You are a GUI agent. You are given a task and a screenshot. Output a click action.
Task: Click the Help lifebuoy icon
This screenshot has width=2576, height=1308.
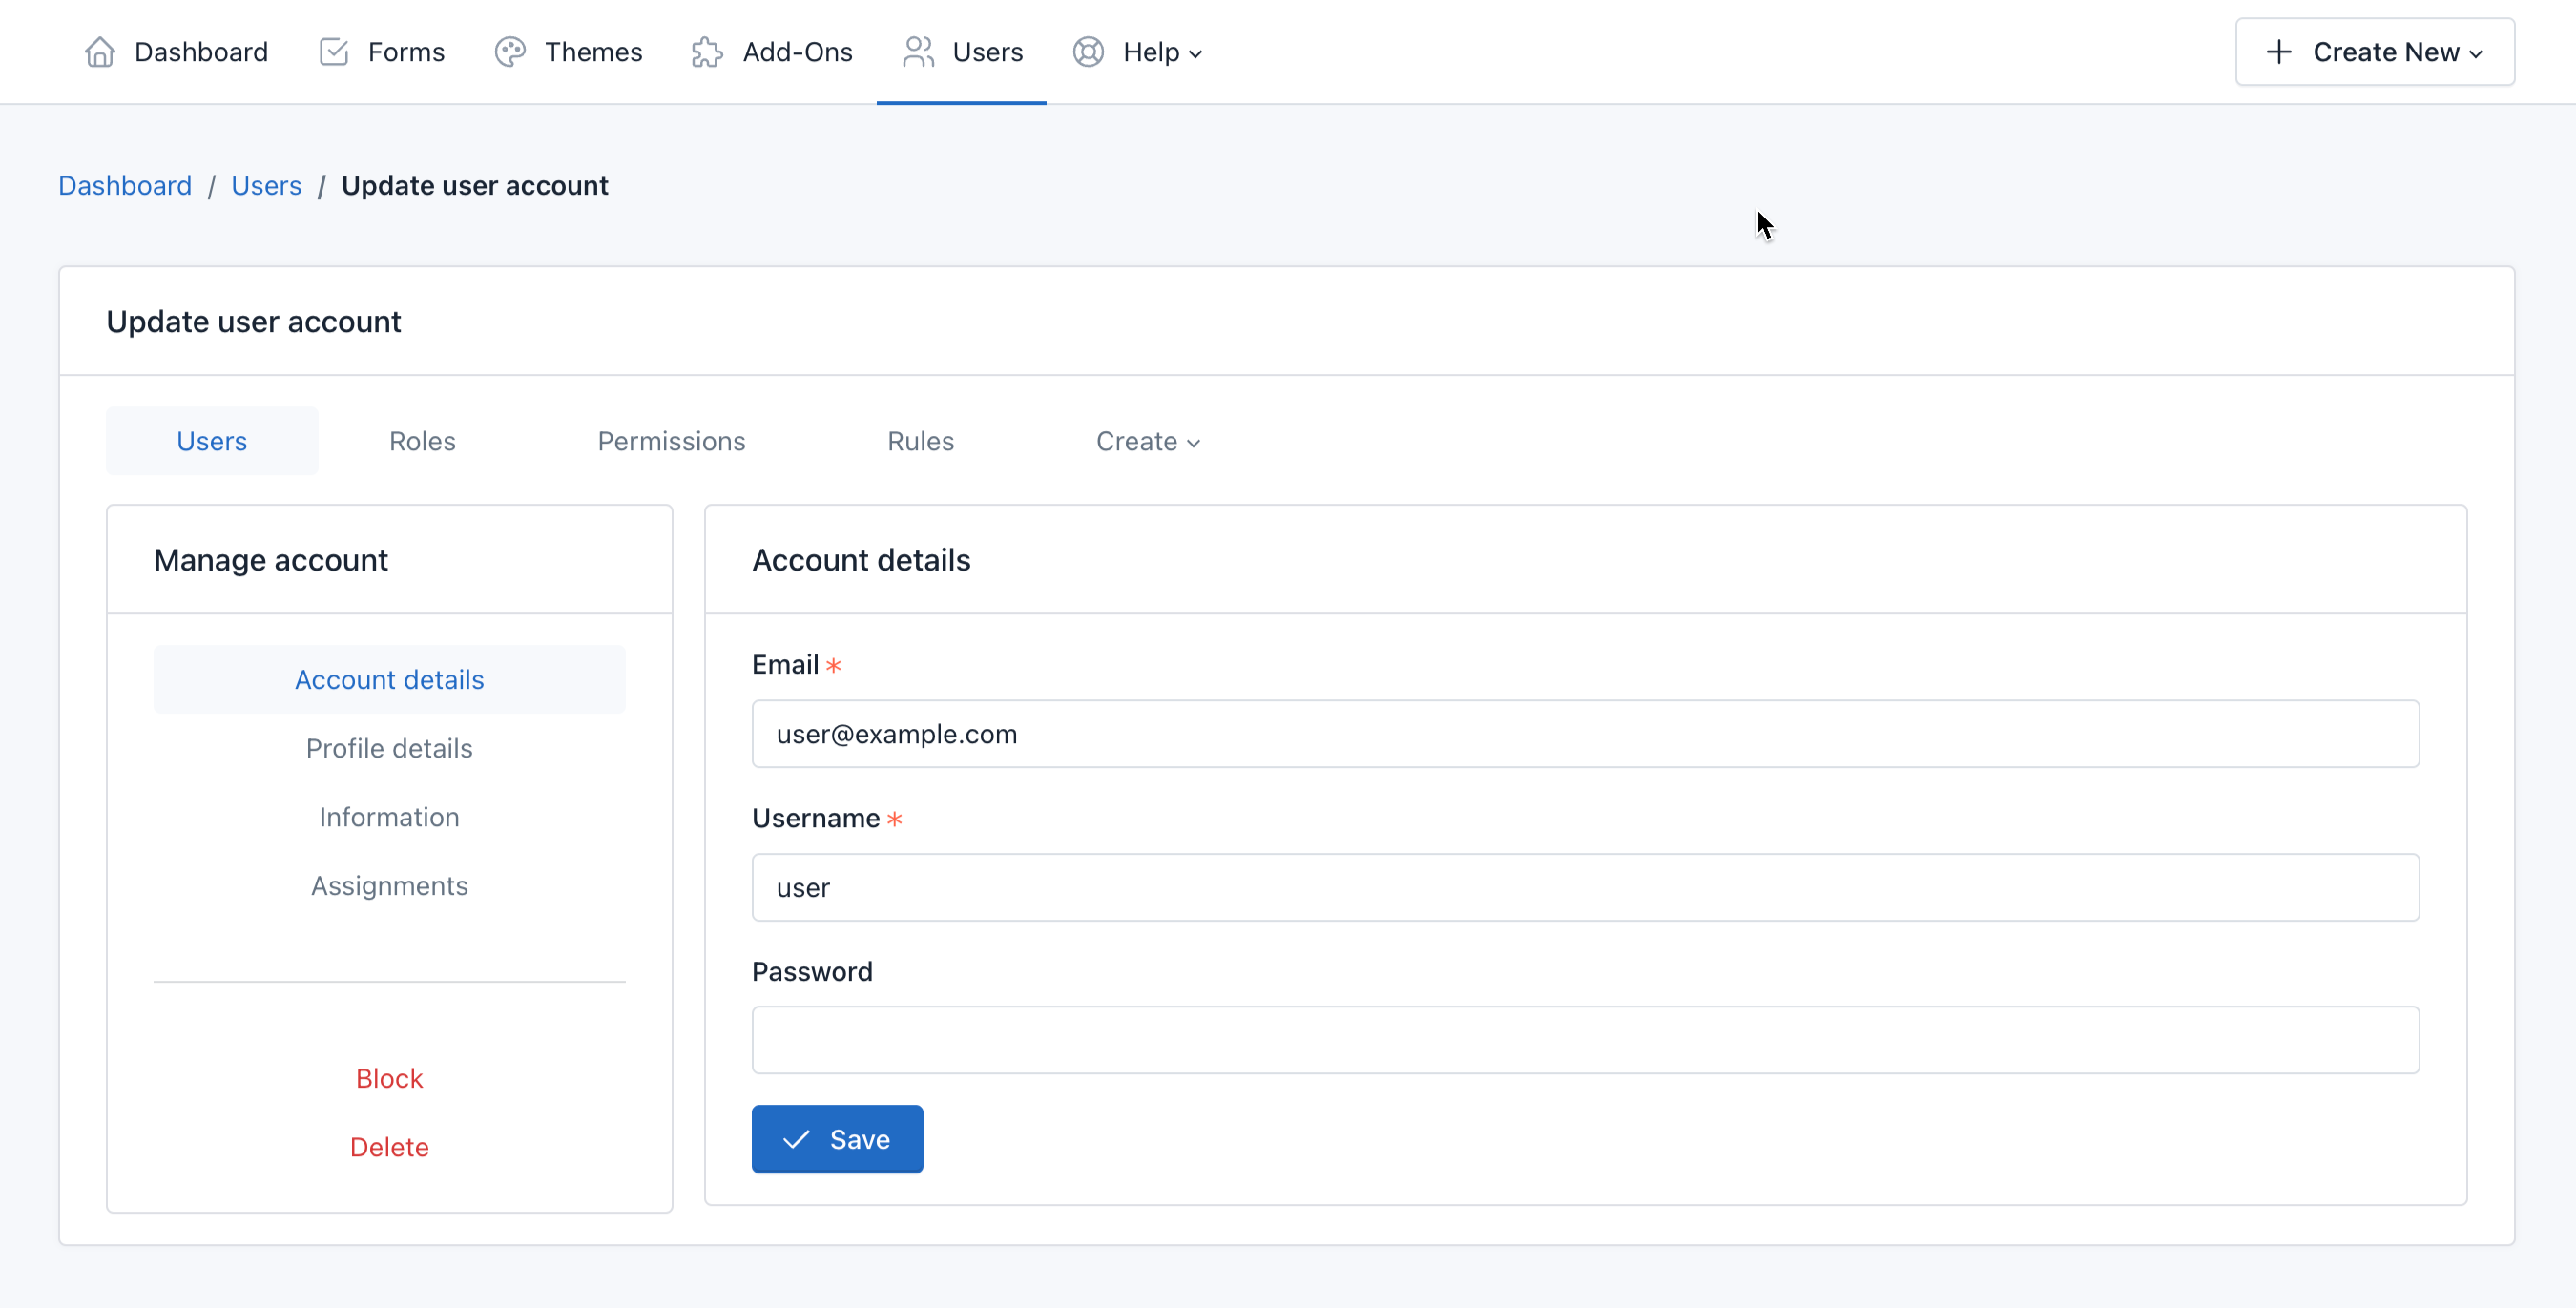click(1089, 51)
